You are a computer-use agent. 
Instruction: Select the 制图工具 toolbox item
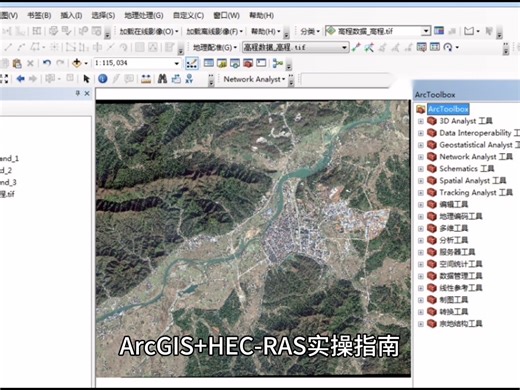pos(453,300)
